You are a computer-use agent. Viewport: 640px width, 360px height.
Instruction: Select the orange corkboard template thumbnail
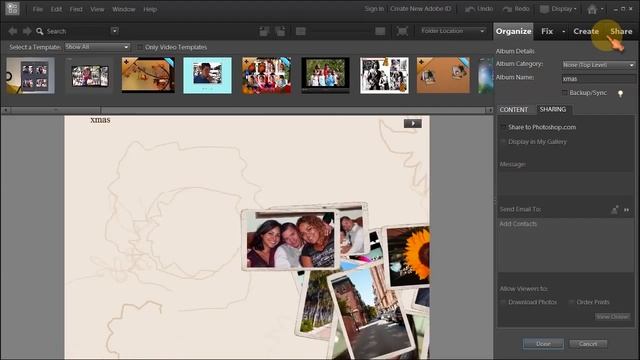coord(443,76)
